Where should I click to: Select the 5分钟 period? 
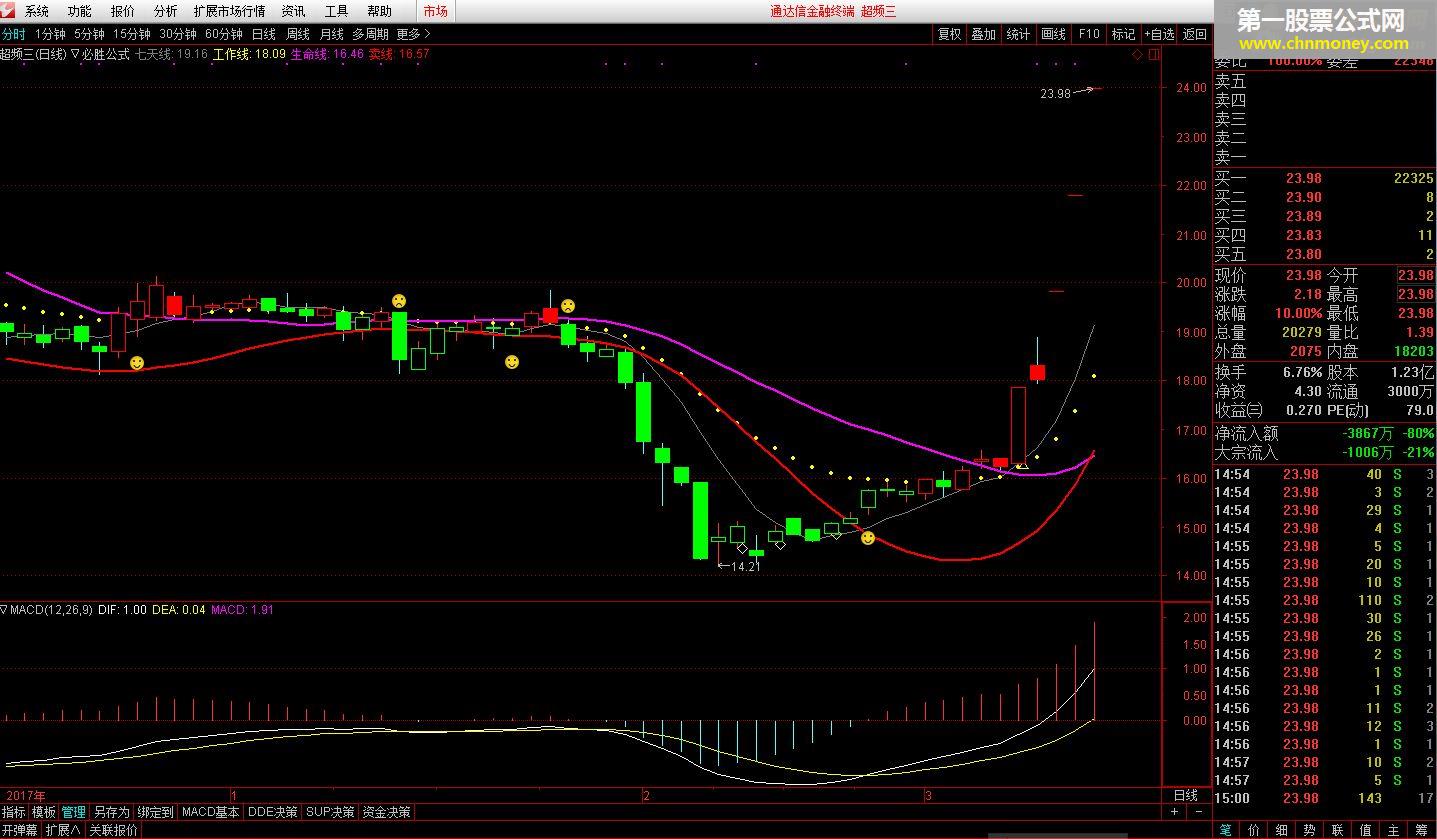pyautogui.click(x=89, y=34)
